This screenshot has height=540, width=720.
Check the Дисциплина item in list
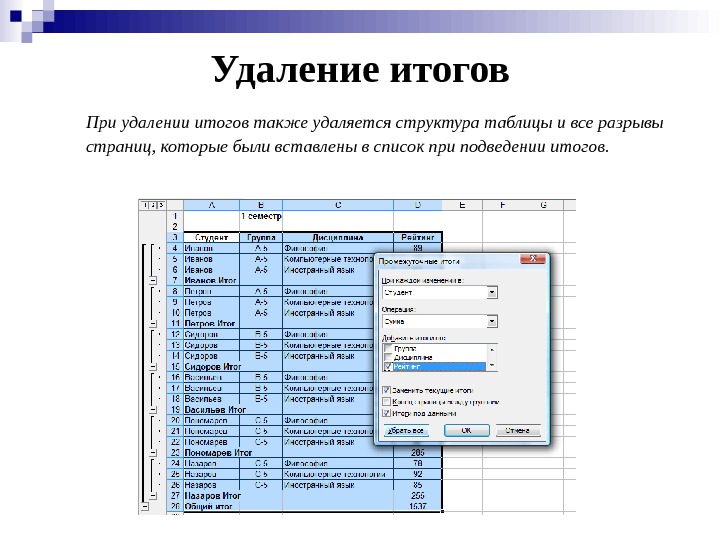click(x=388, y=357)
